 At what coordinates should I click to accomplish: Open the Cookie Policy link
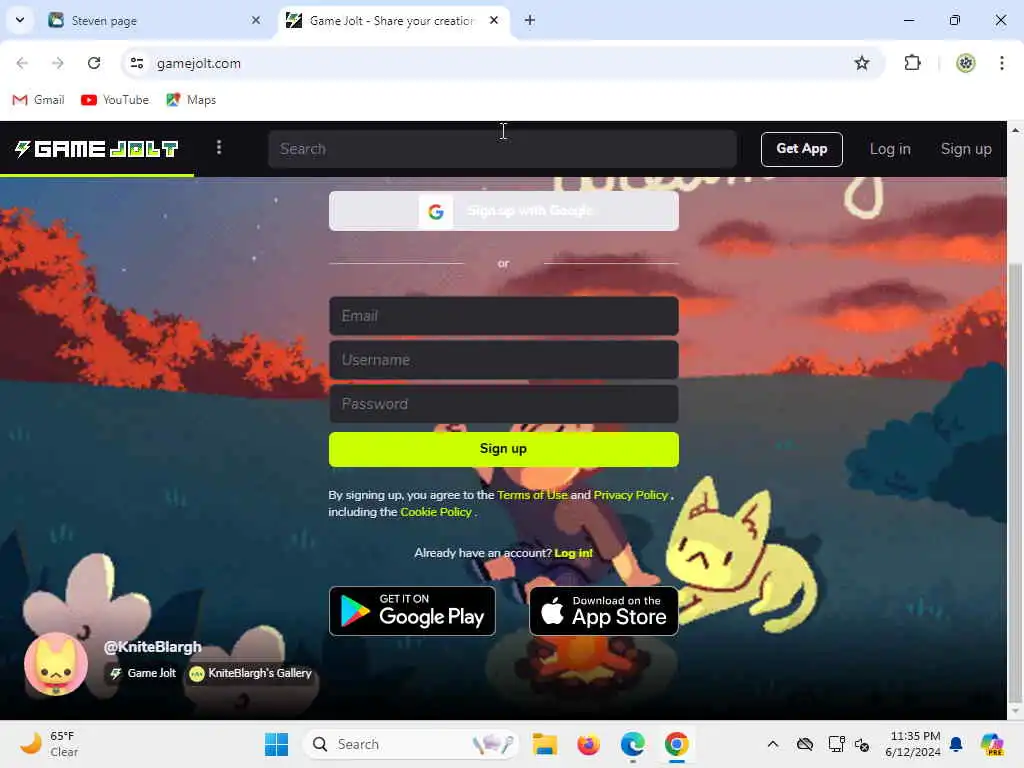[x=436, y=512]
